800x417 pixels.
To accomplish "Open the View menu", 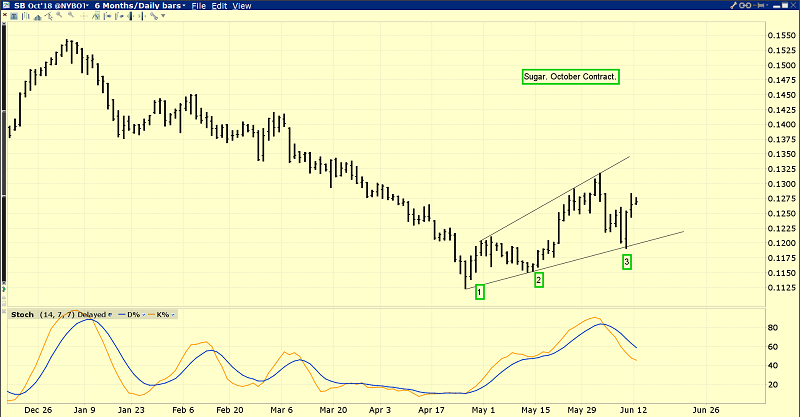I will pyautogui.click(x=242, y=6).
